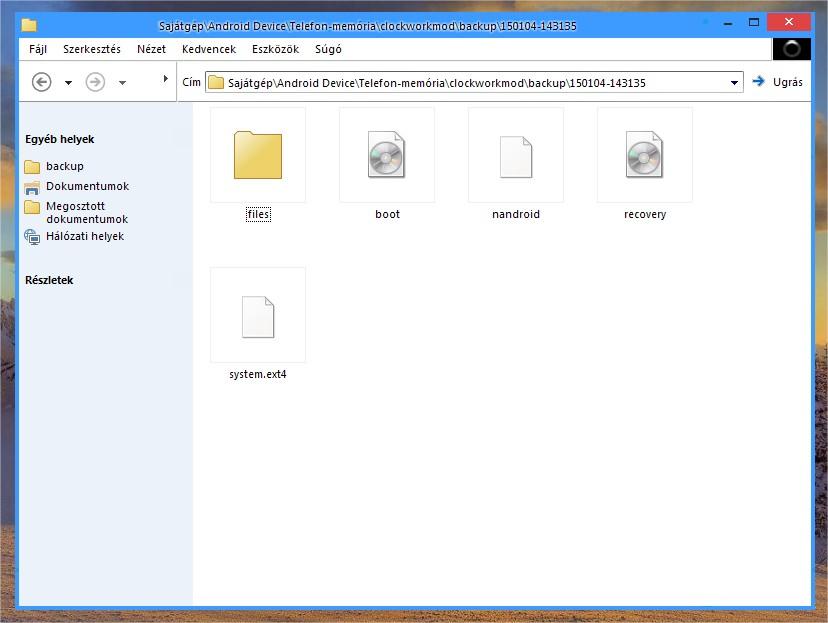
Task: Expand the Részletek section
Action: tap(49, 280)
